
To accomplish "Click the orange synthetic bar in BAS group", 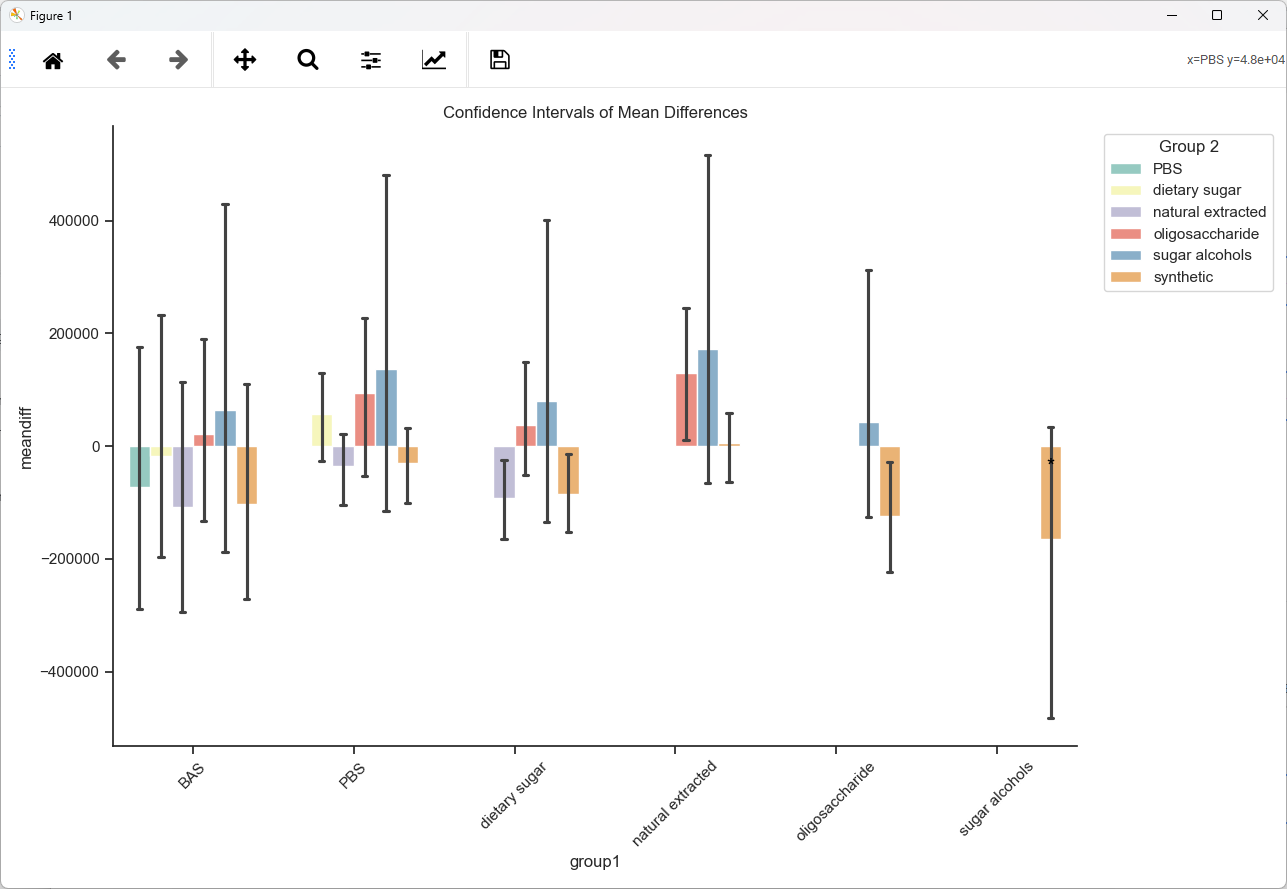I will [x=247, y=475].
